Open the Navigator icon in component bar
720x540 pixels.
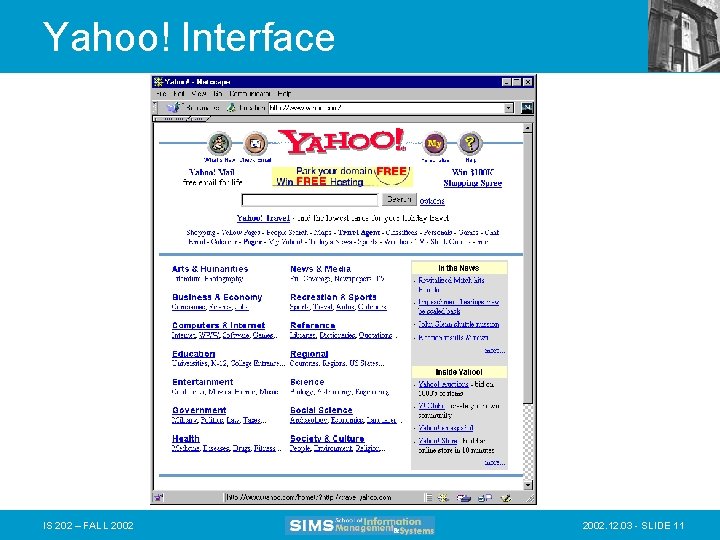[x=444, y=498]
